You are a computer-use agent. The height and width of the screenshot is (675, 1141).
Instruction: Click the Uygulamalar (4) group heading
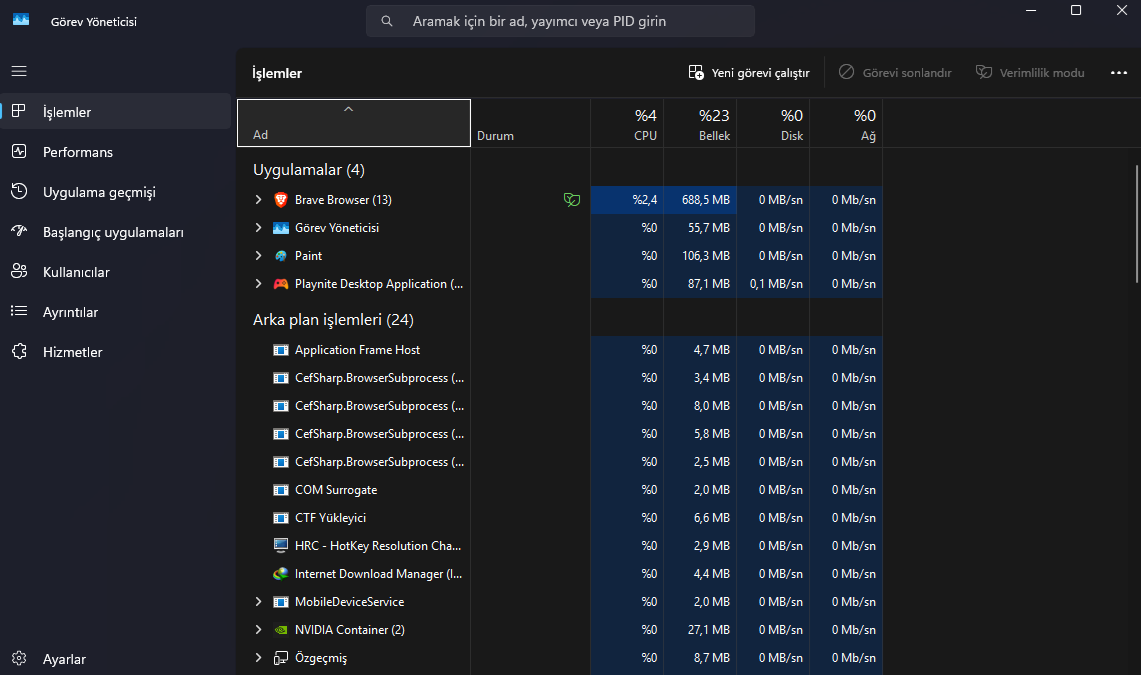(309, 169)
